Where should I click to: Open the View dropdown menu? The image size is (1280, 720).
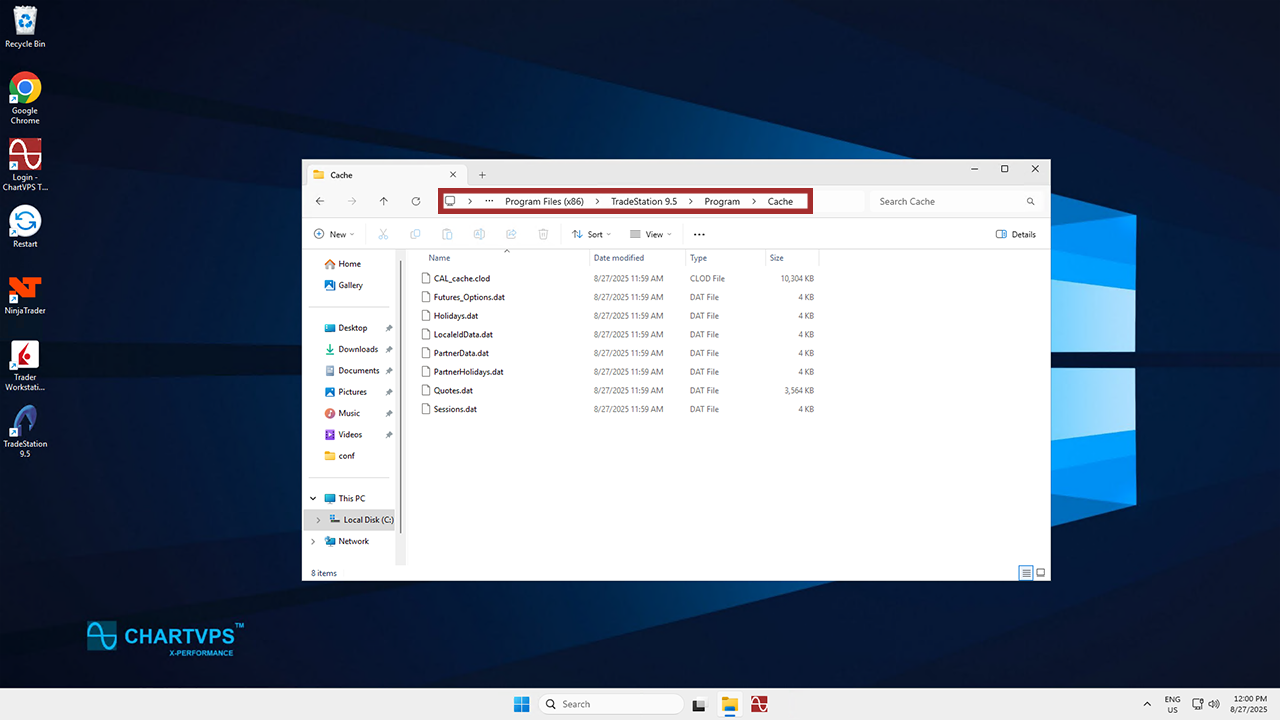point(647,234)
